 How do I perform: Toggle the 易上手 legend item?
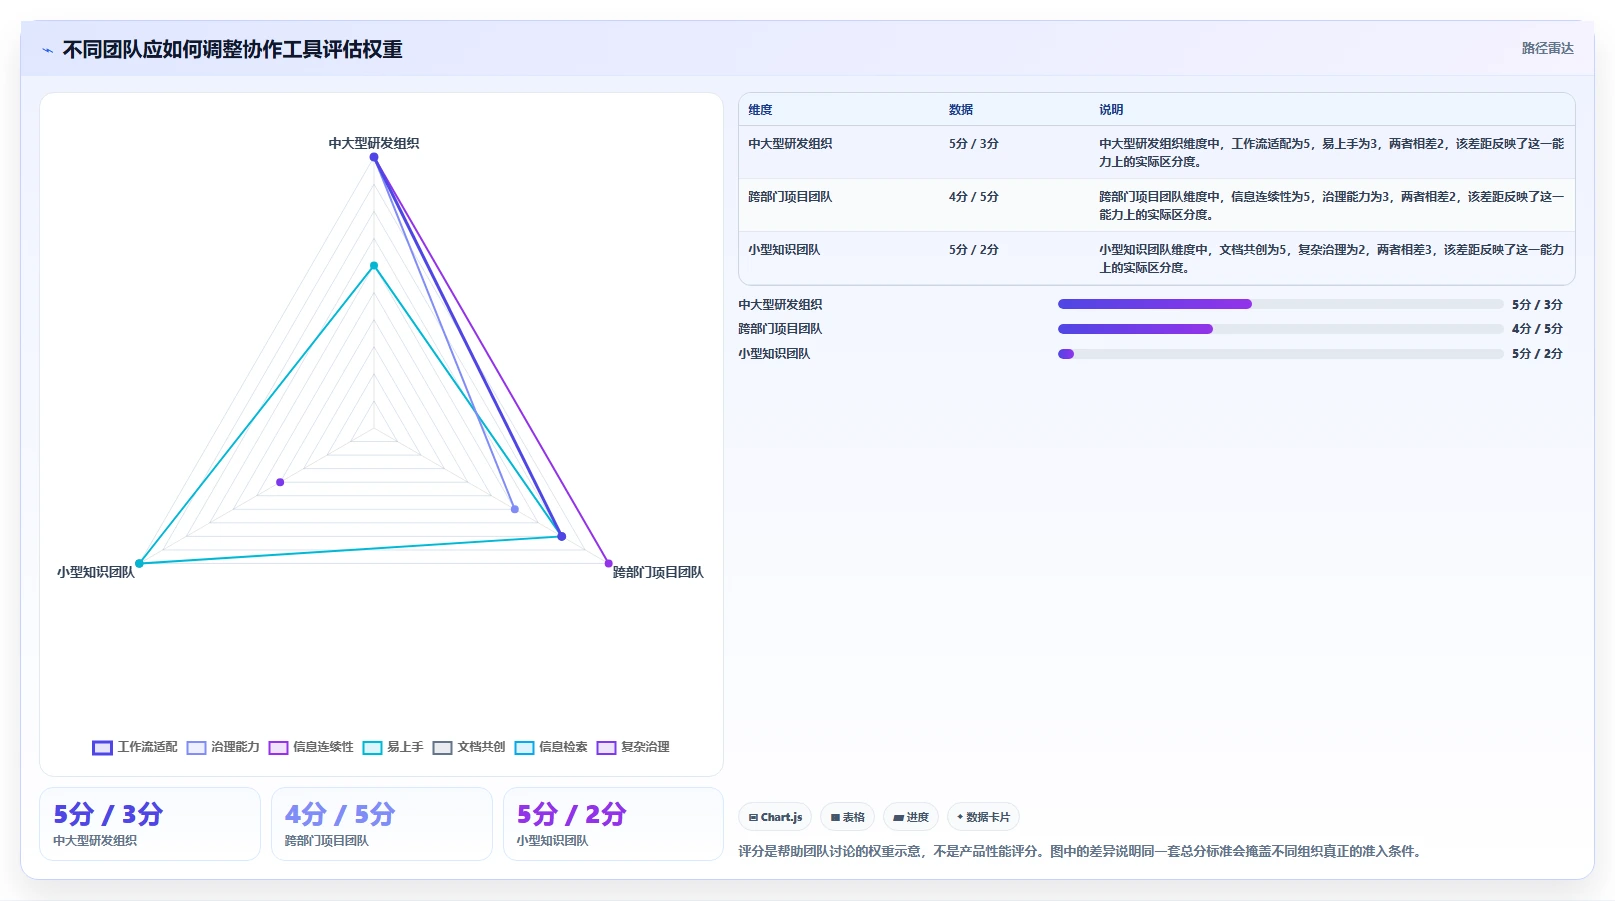click(x=393, y=748)
